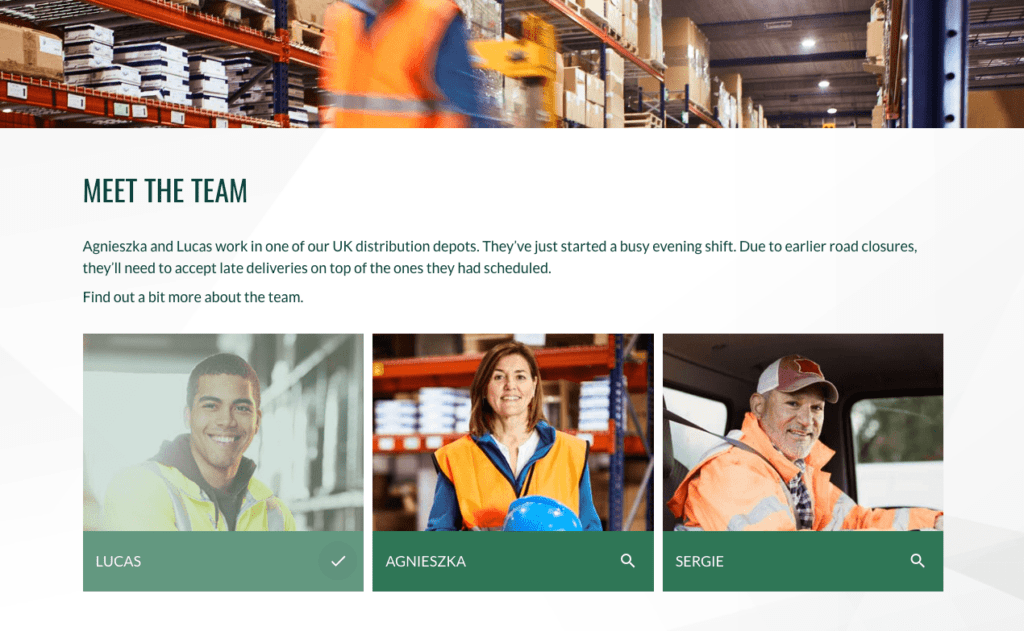Open Lucas's profile photo

[223, 432]
